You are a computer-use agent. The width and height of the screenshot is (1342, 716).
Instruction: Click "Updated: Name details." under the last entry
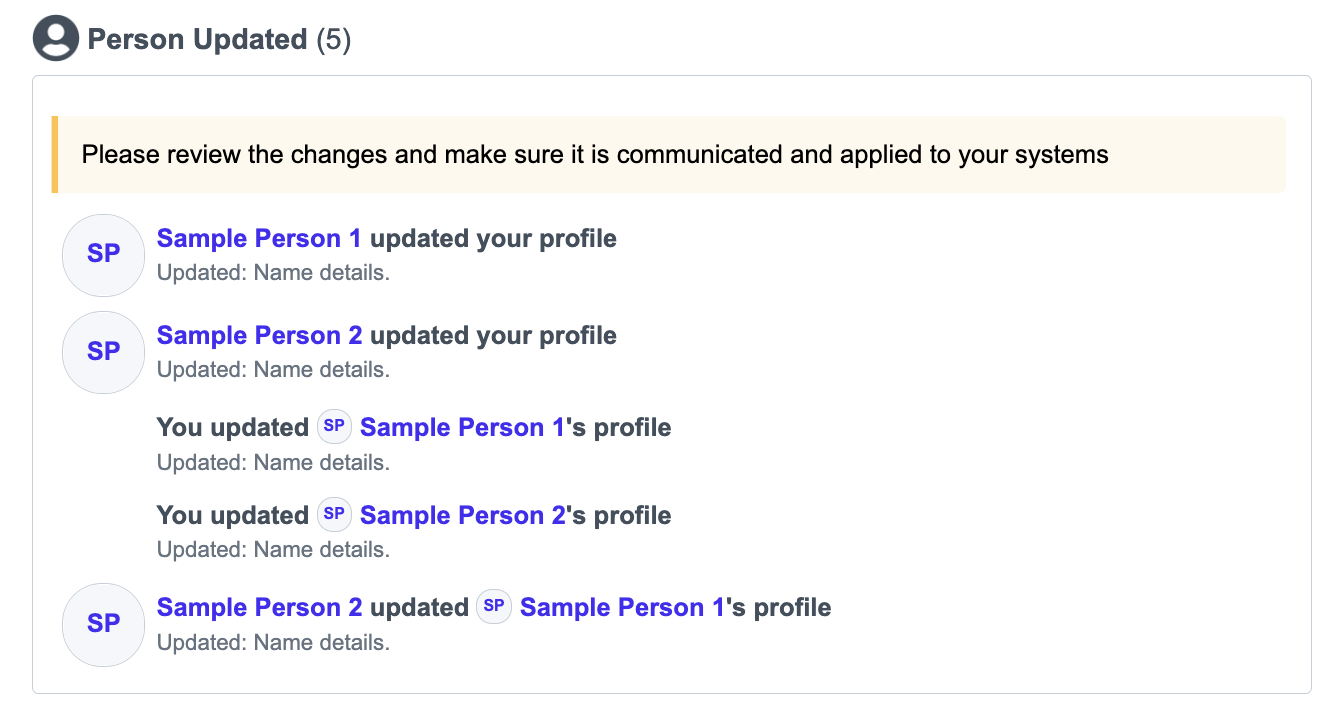pos(273,642)
